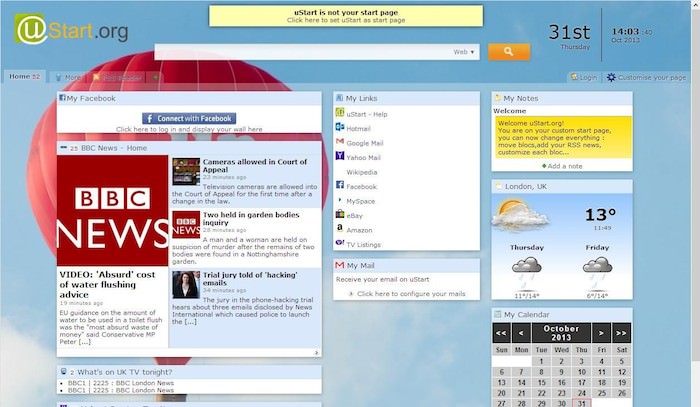Click the woman's photo thumbnail for hacking story
Screen dimensions: 700x407
pyautogui.click(x=186, y=285)
